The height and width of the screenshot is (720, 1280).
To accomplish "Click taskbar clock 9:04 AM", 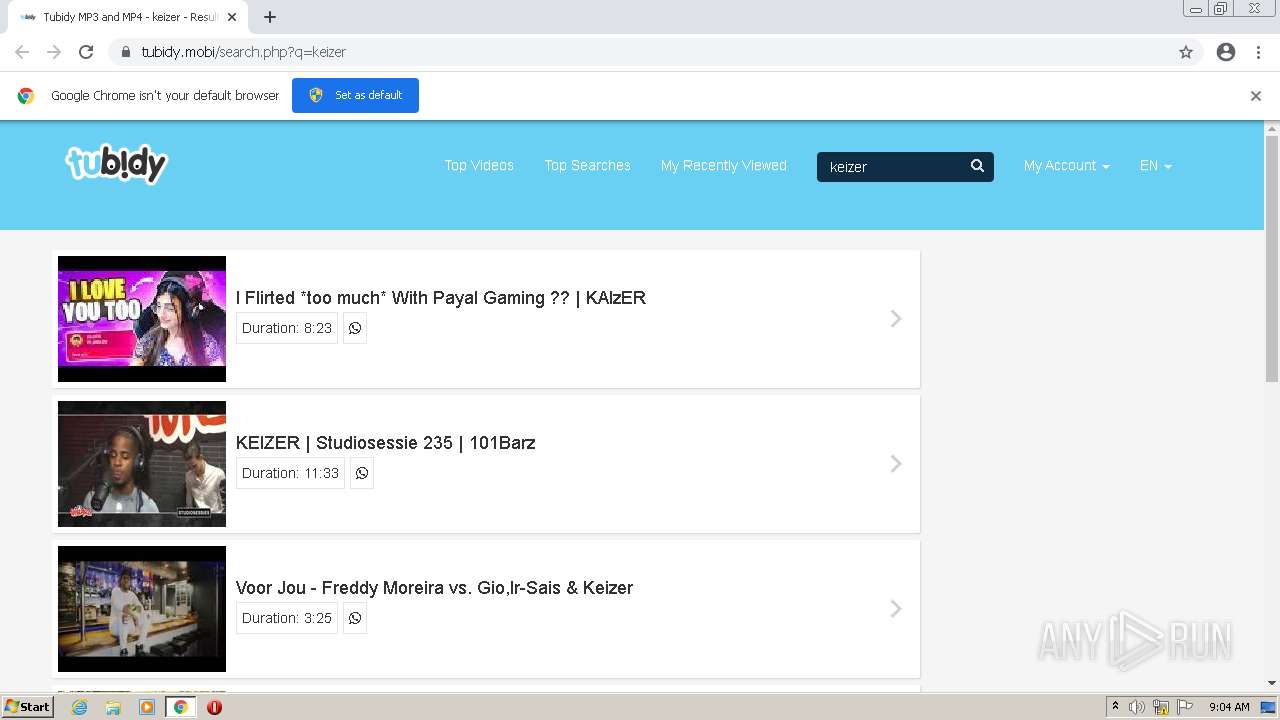I will pyautogui.click(x=1229, y=707).
